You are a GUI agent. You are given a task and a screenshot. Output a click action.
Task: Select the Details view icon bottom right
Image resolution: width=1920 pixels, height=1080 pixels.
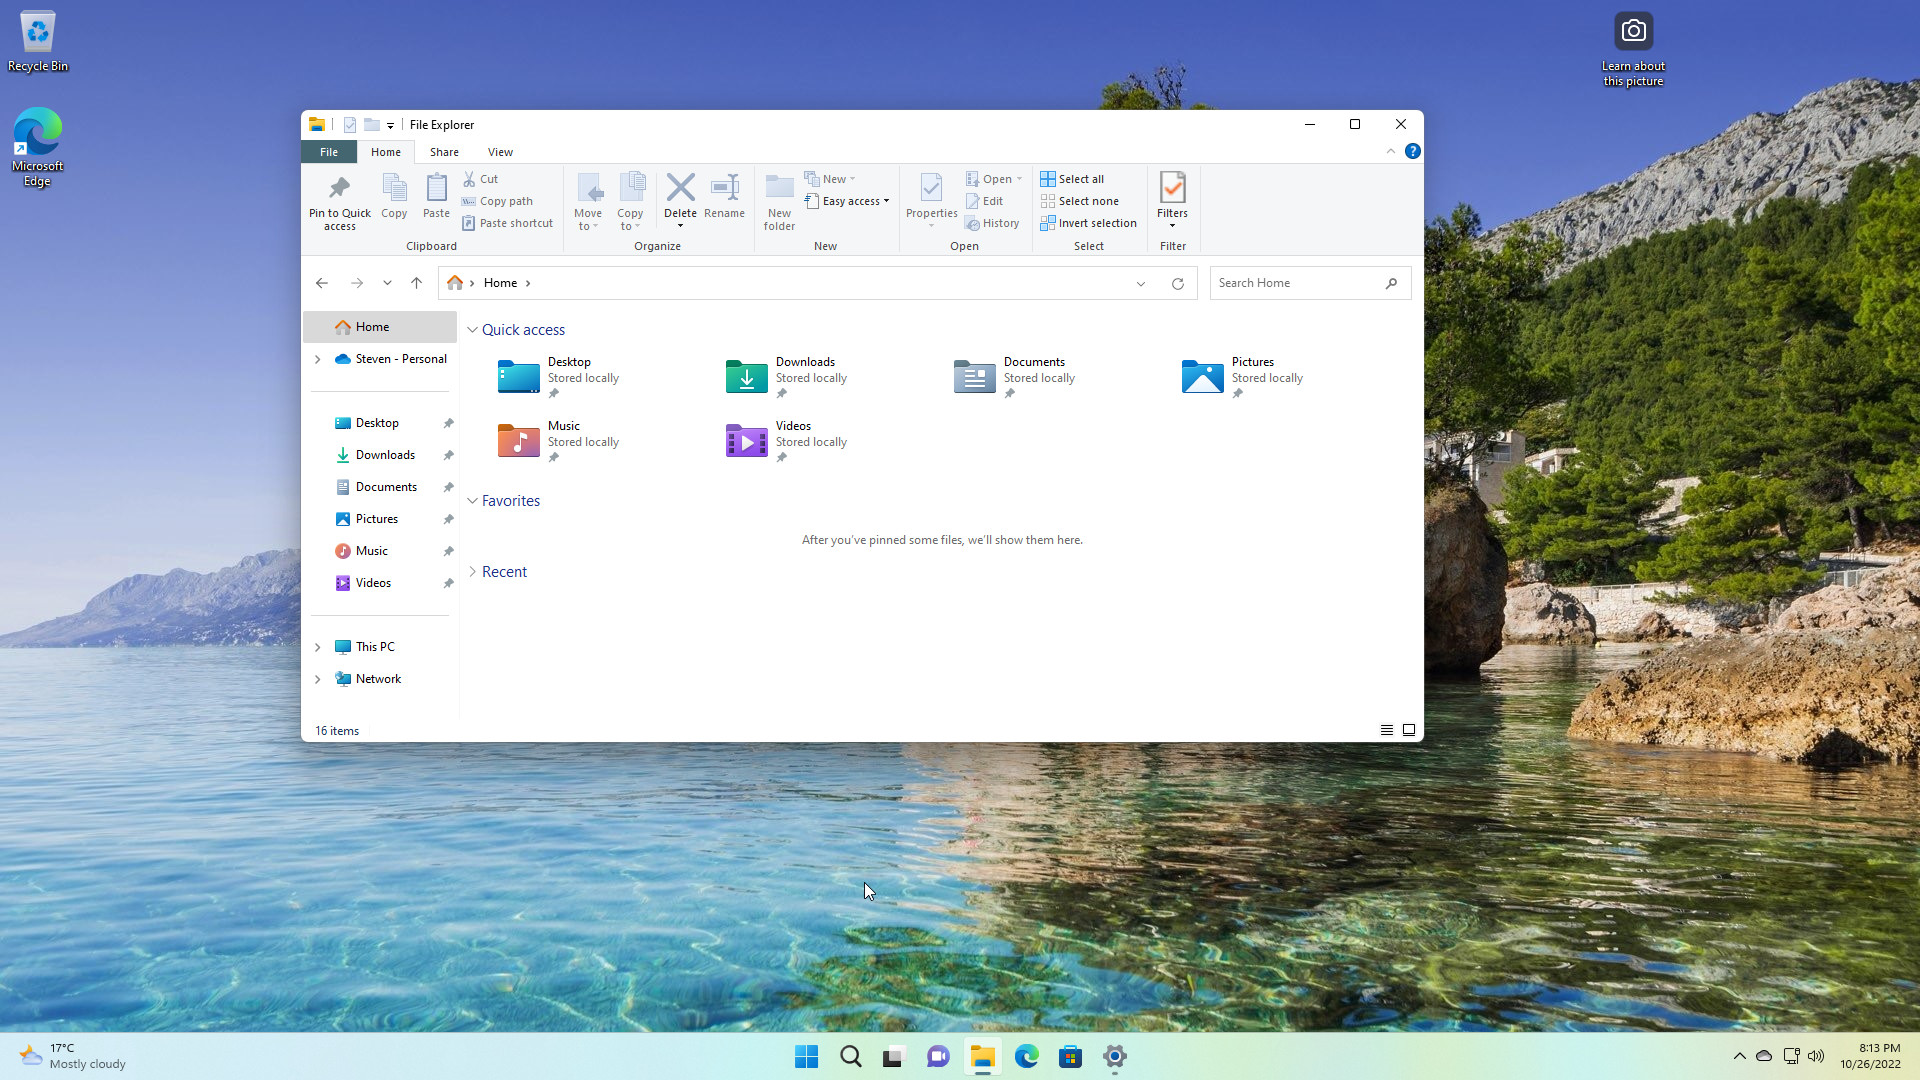click(x=1386, y=729)
